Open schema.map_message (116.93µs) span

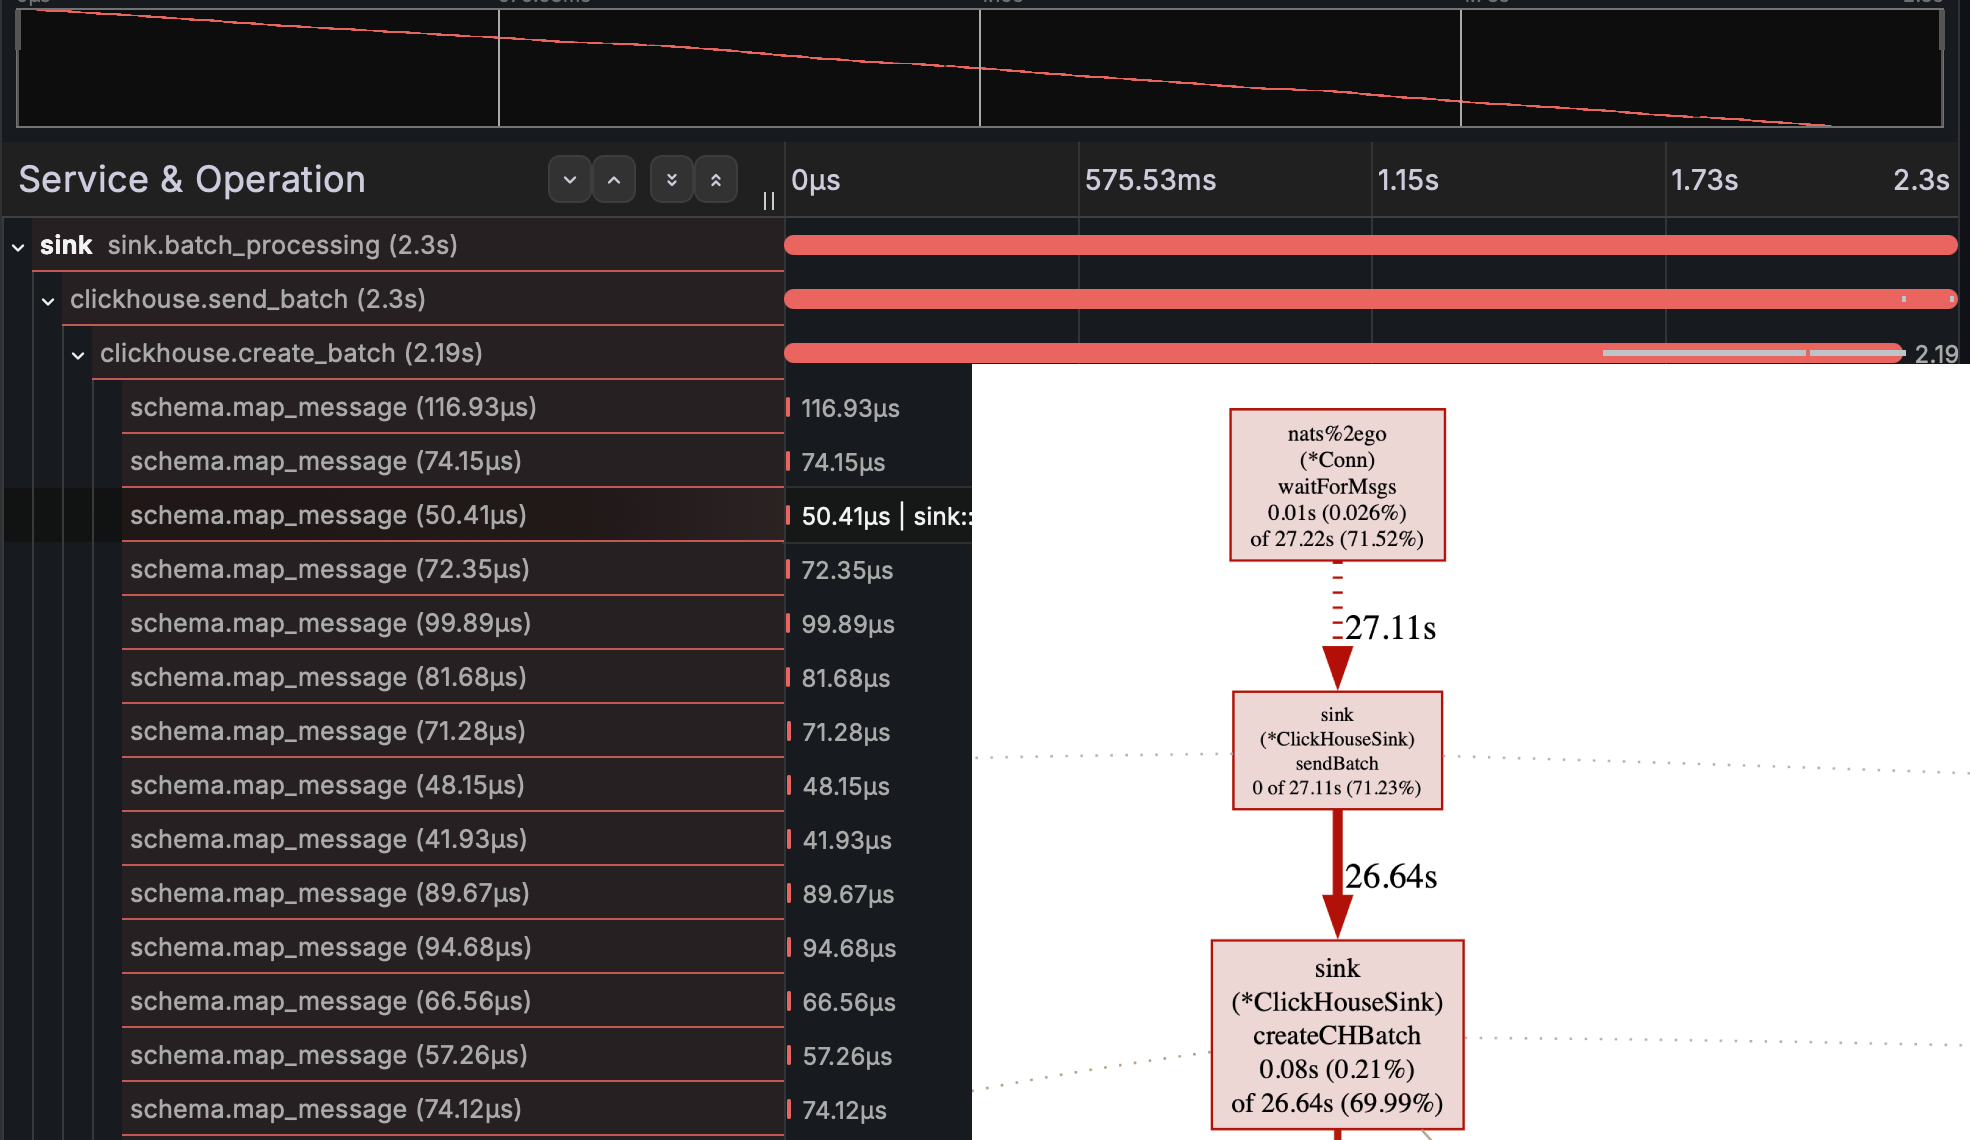pos(453,407)
